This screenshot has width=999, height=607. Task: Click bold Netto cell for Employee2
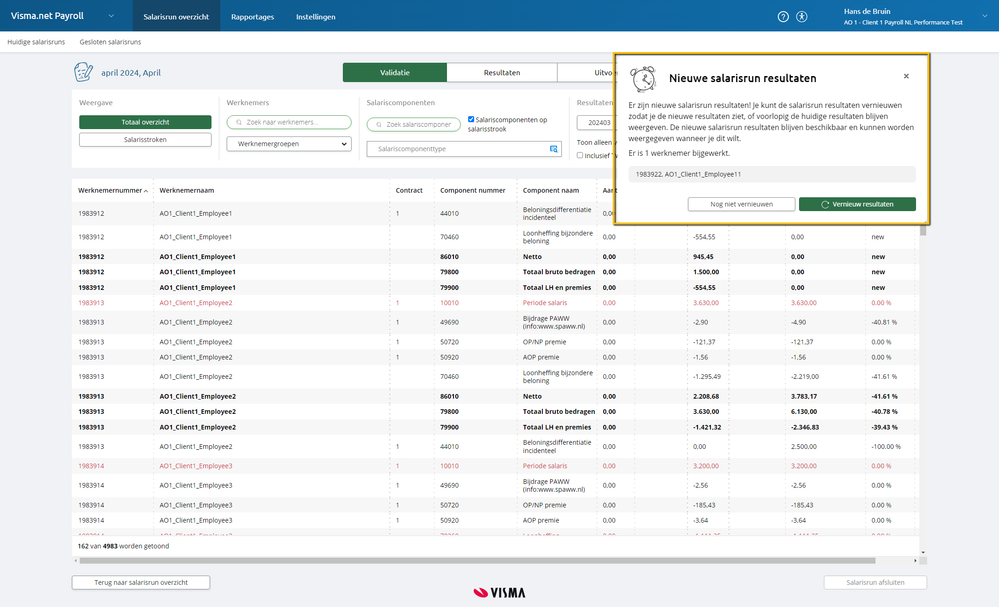tap(532, 396)
